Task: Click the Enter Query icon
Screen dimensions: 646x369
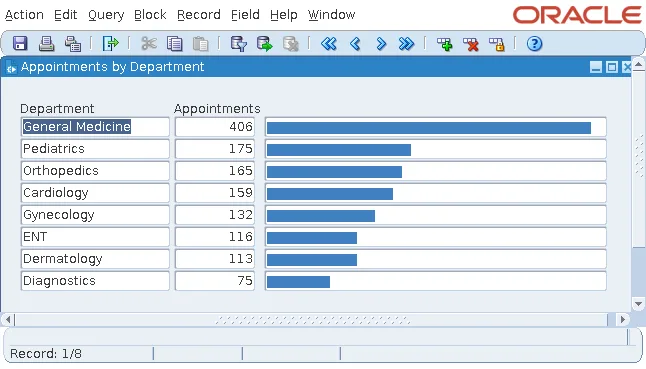Action: (238, 43)
